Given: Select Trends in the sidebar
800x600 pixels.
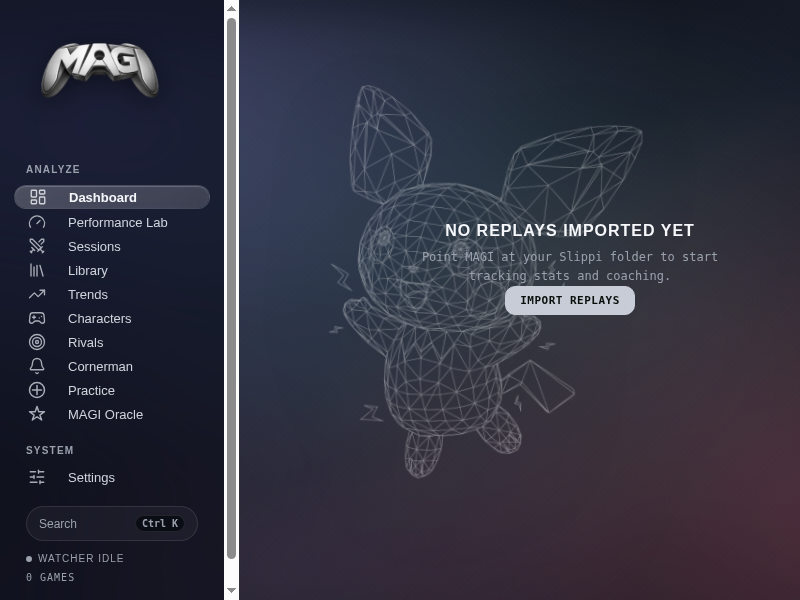Looking at the screenshot, I should [x=112, y=294].
